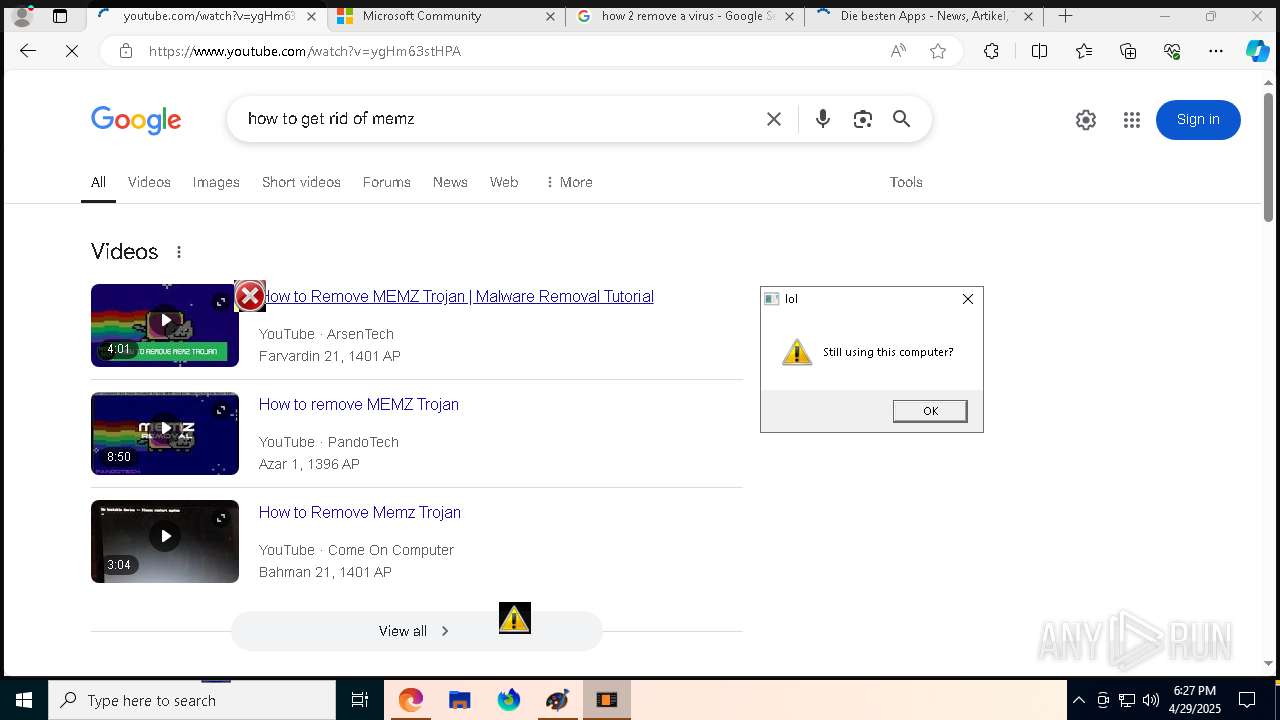Switch to how 2 remove a virus tab
Image resolution: width=1280 pixels, height=720 pixels.
click(x=685, y=16)
